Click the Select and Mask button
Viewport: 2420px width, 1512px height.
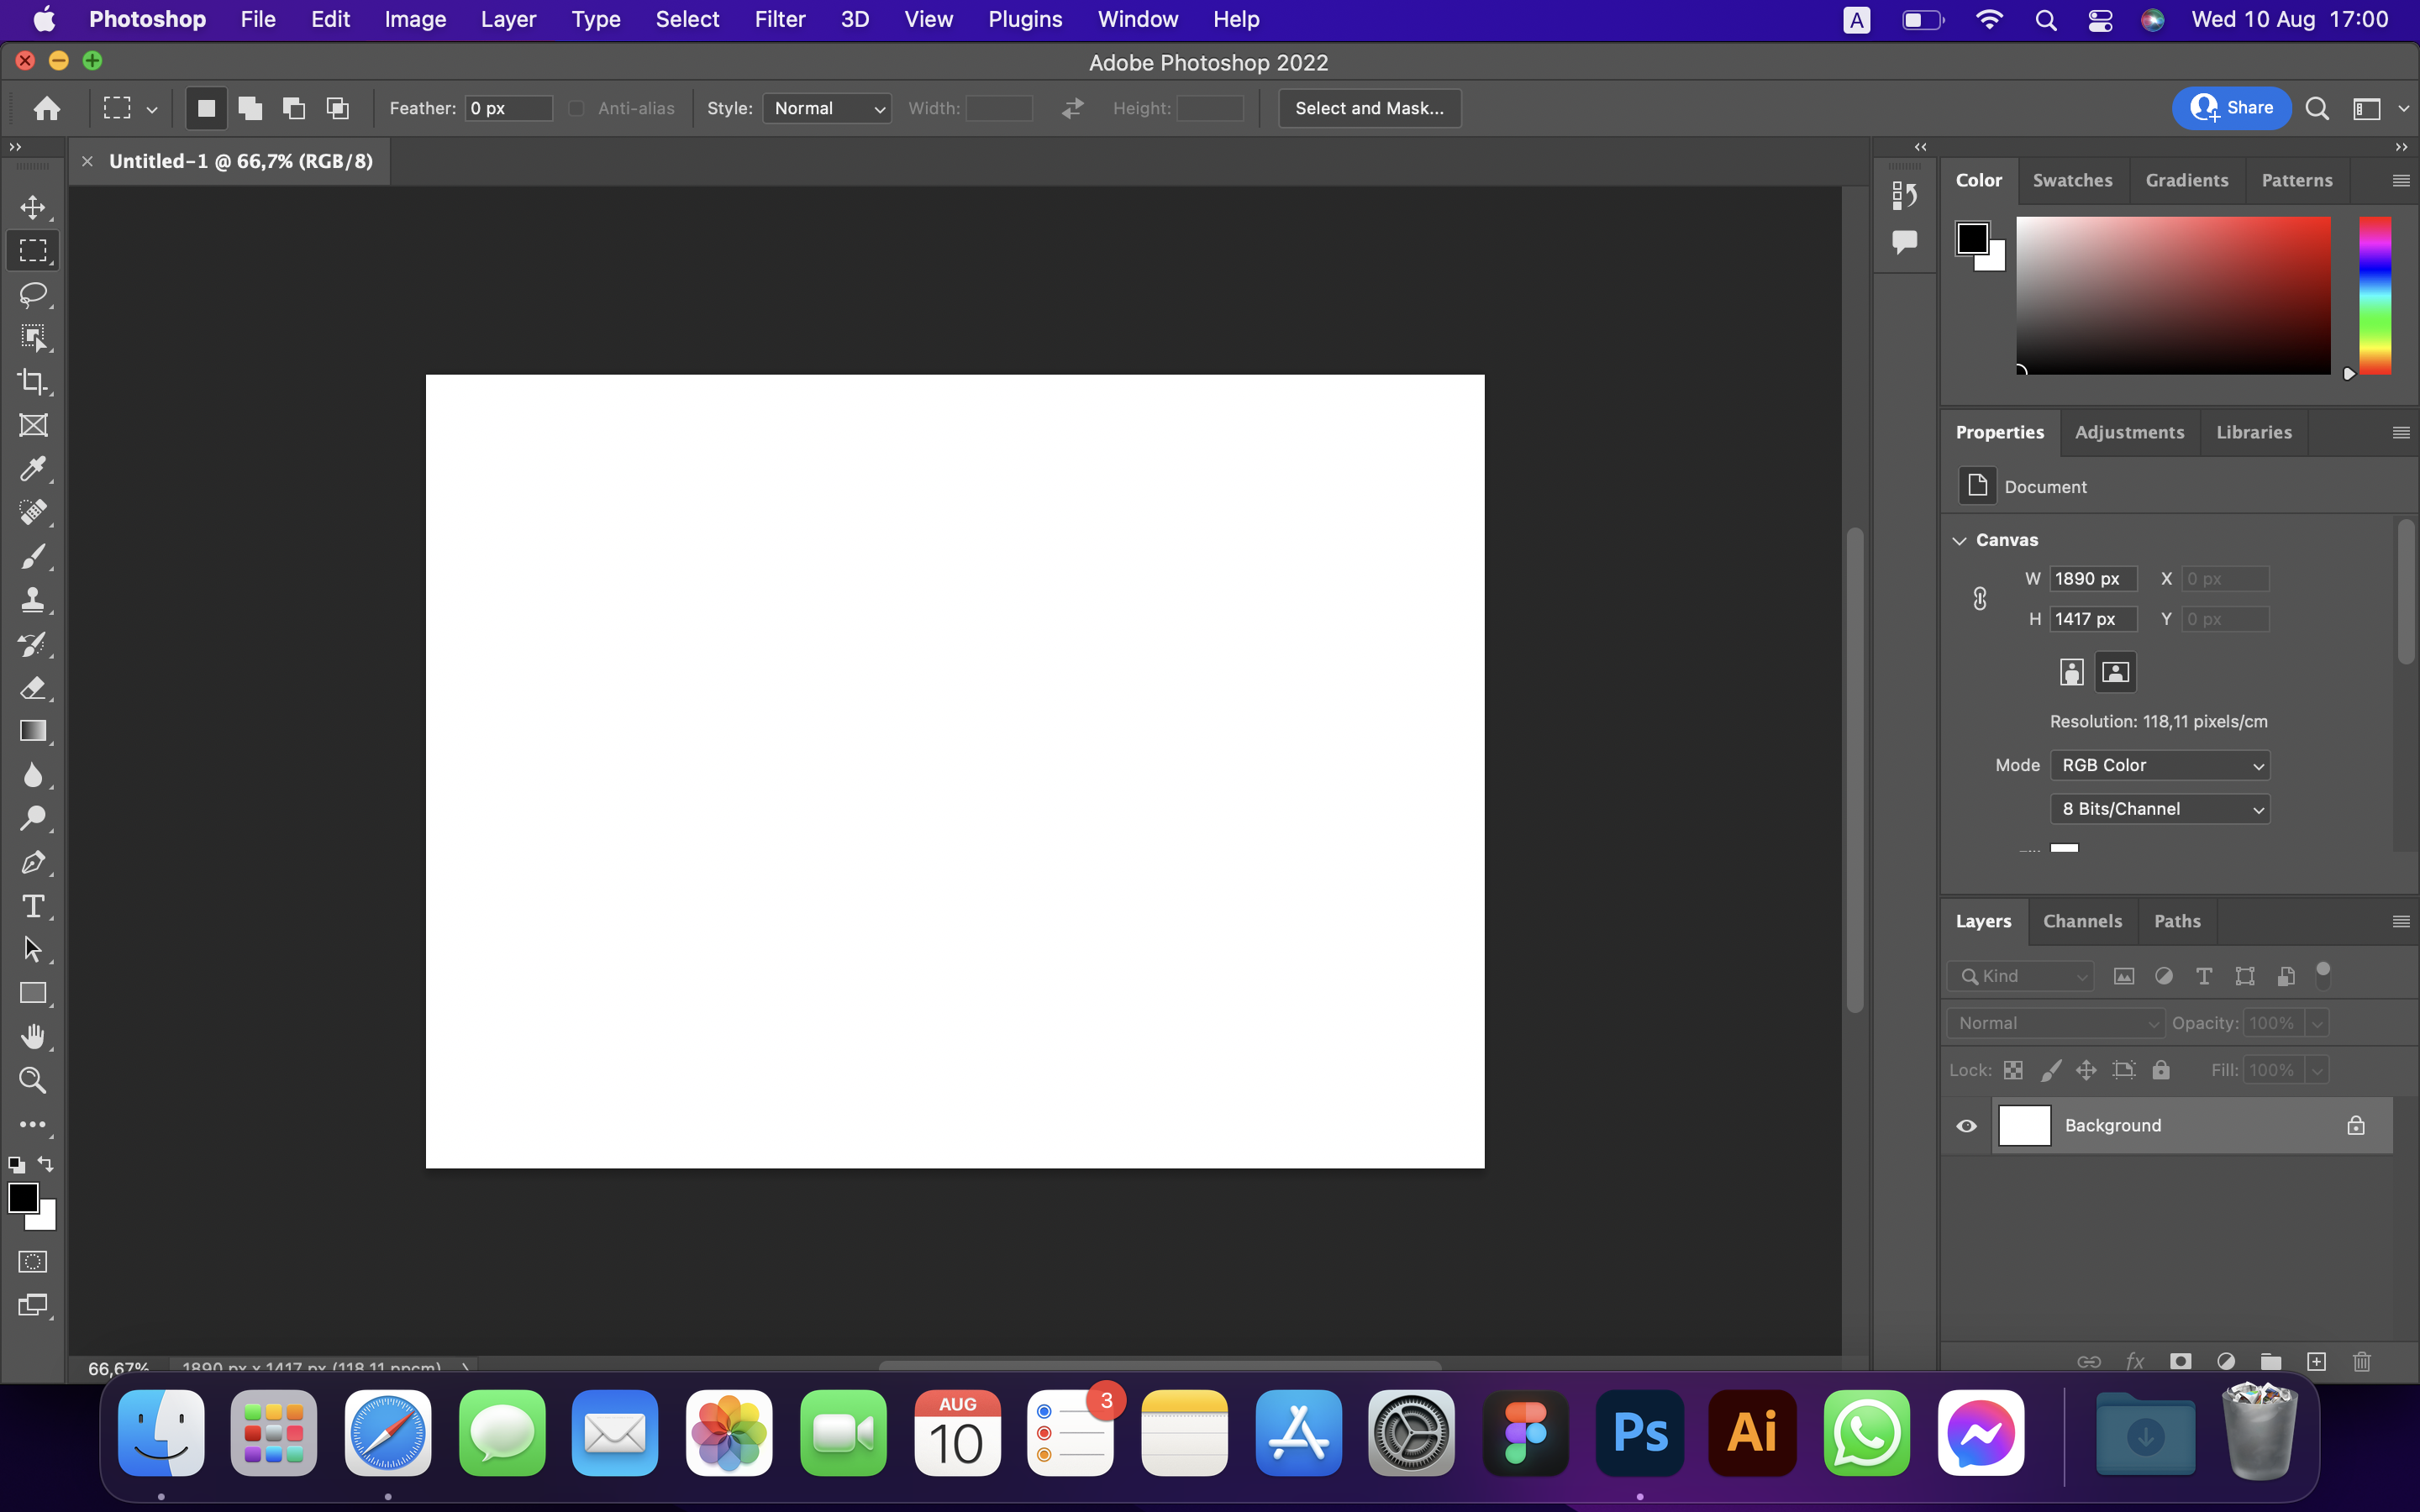coord(1368,108)
